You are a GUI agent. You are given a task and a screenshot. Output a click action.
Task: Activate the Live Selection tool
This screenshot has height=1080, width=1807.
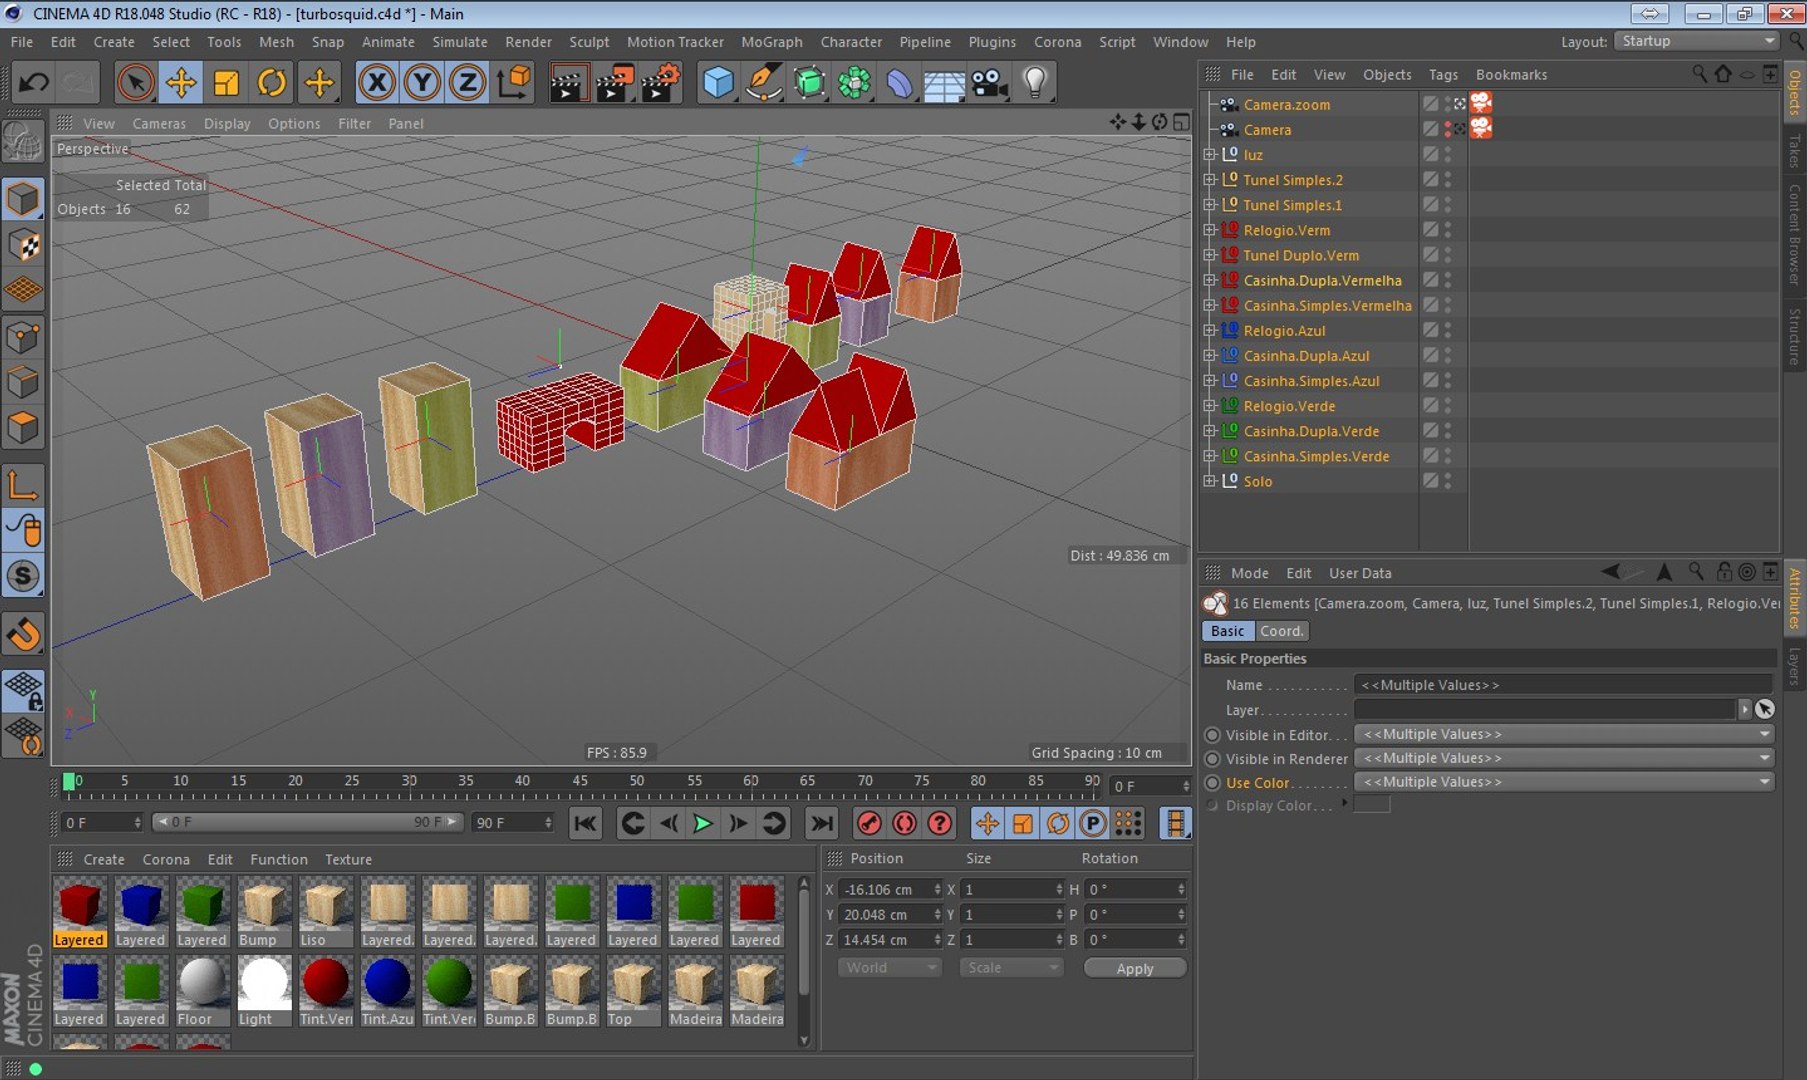pos(135,82)
